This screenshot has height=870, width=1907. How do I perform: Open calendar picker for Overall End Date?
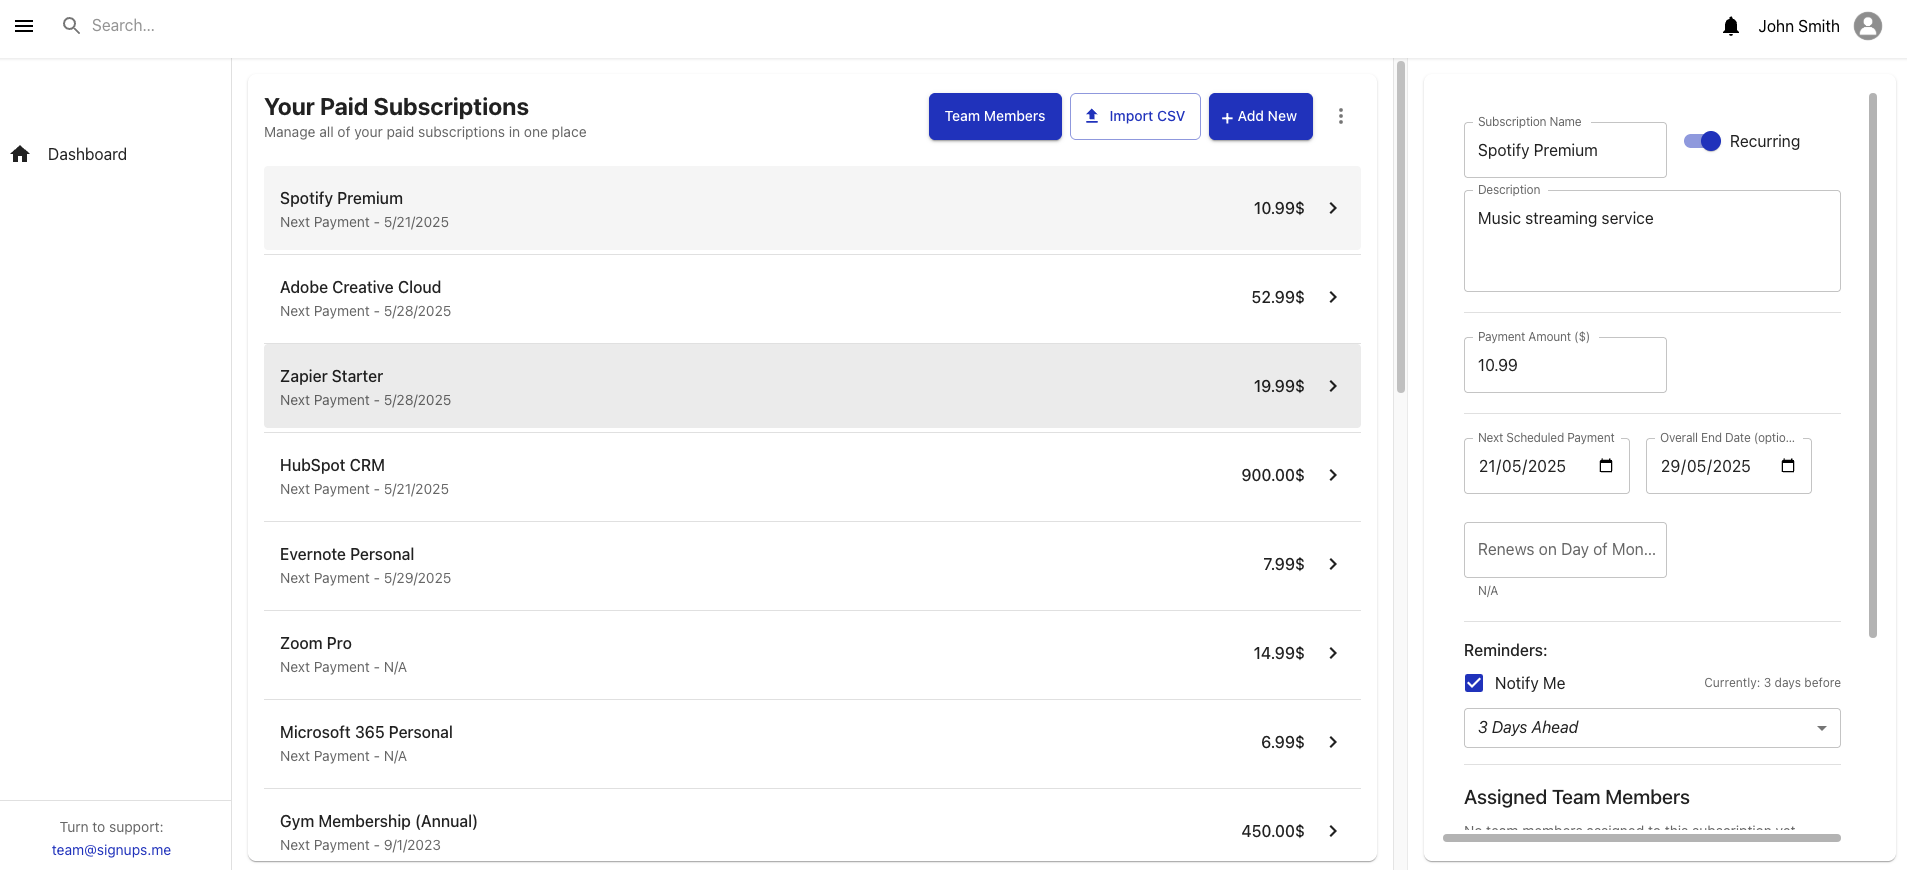pos(1788,466)
